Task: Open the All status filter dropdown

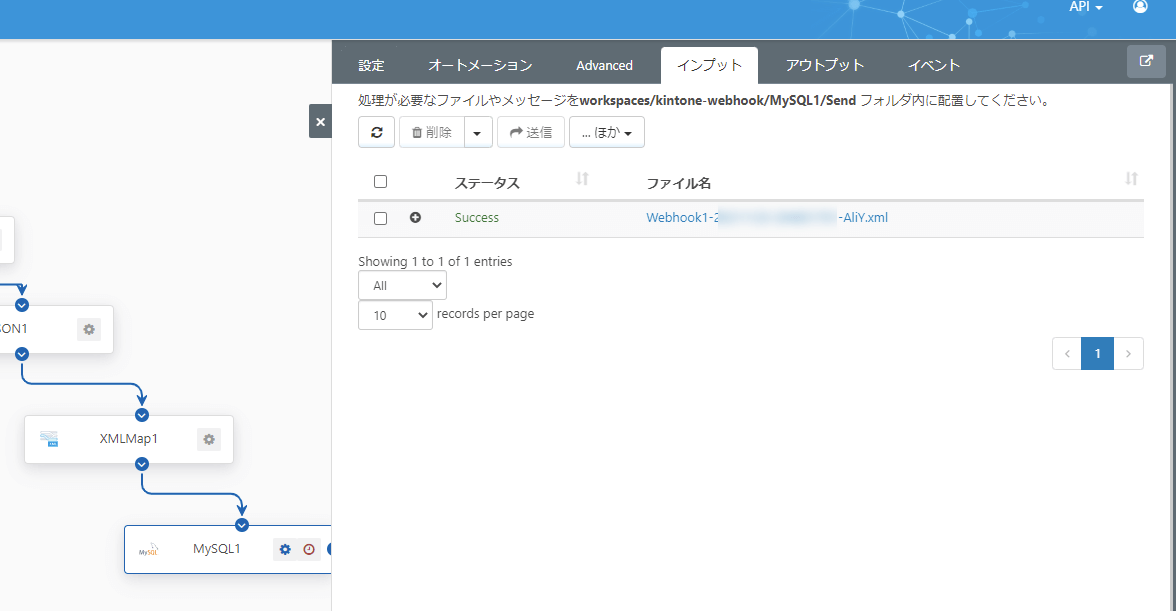Action: [x=402, y=285]
